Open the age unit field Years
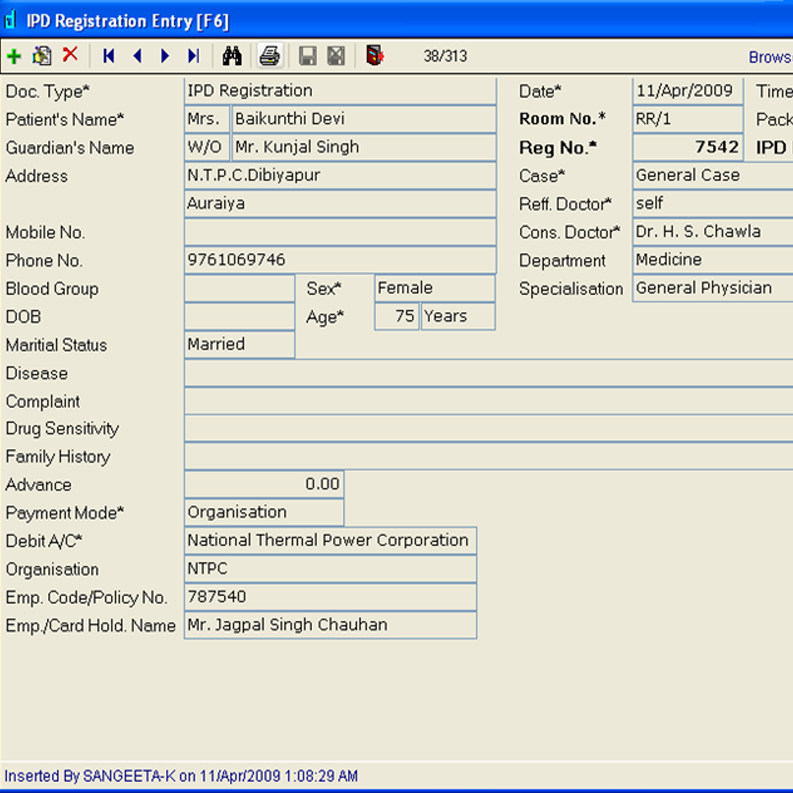 point(458,317)
